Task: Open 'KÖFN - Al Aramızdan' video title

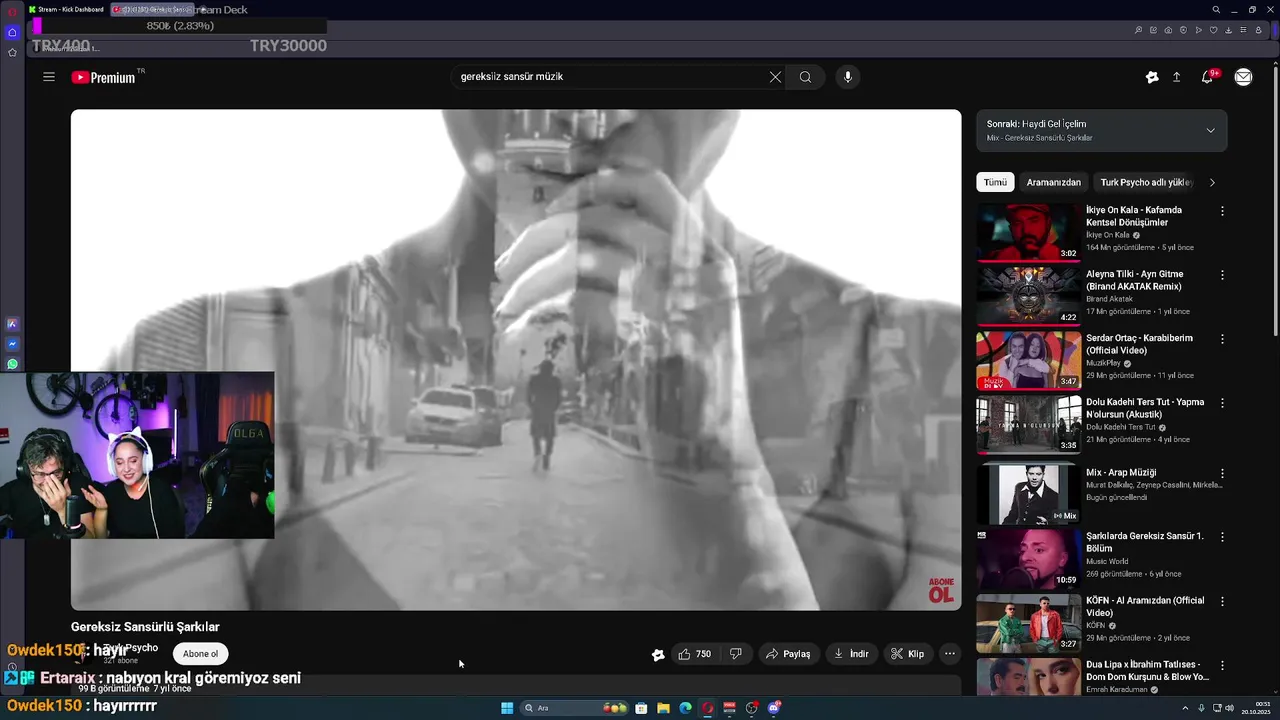Action: point(1145,606)
